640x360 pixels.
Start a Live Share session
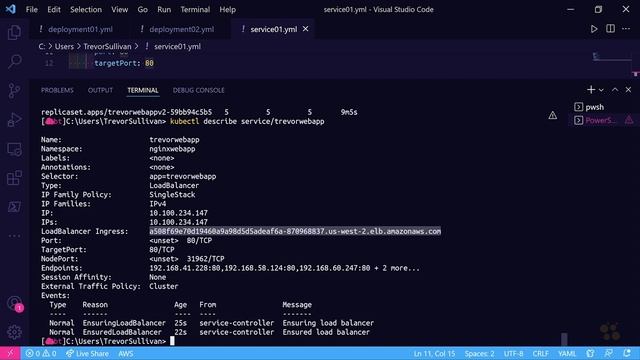coord(87,353)
